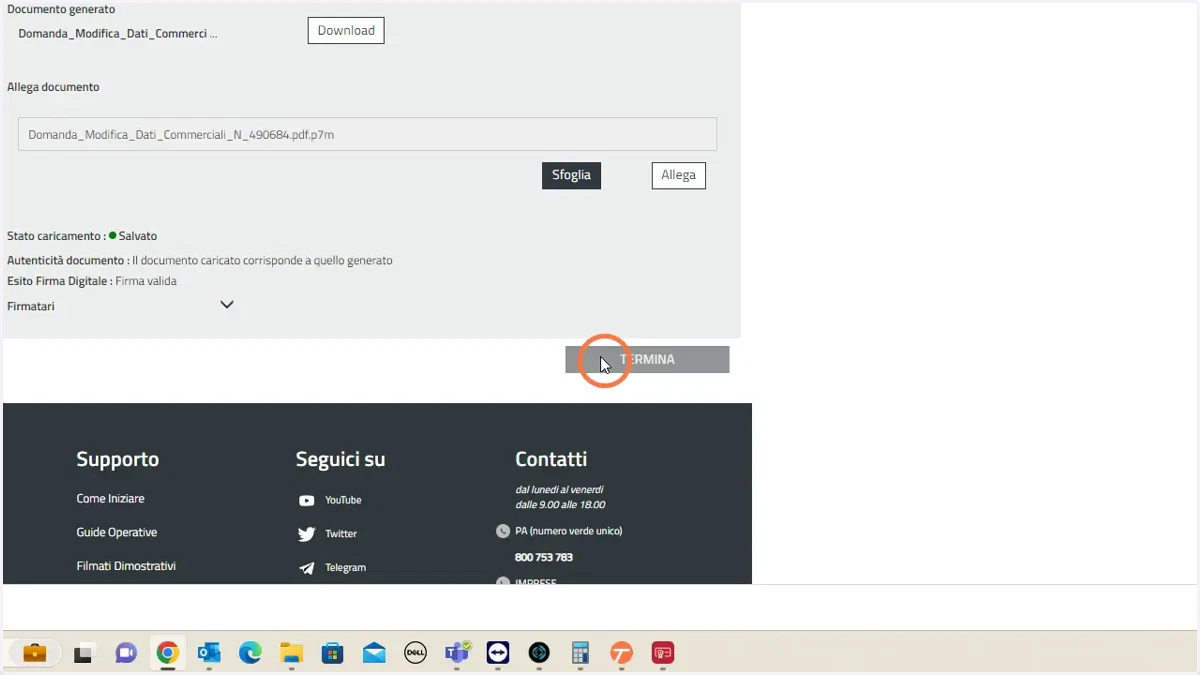The image size is (1200, 675).
Task: Open the Filmati Dimostrativi link
Action: tap(126, 566)
